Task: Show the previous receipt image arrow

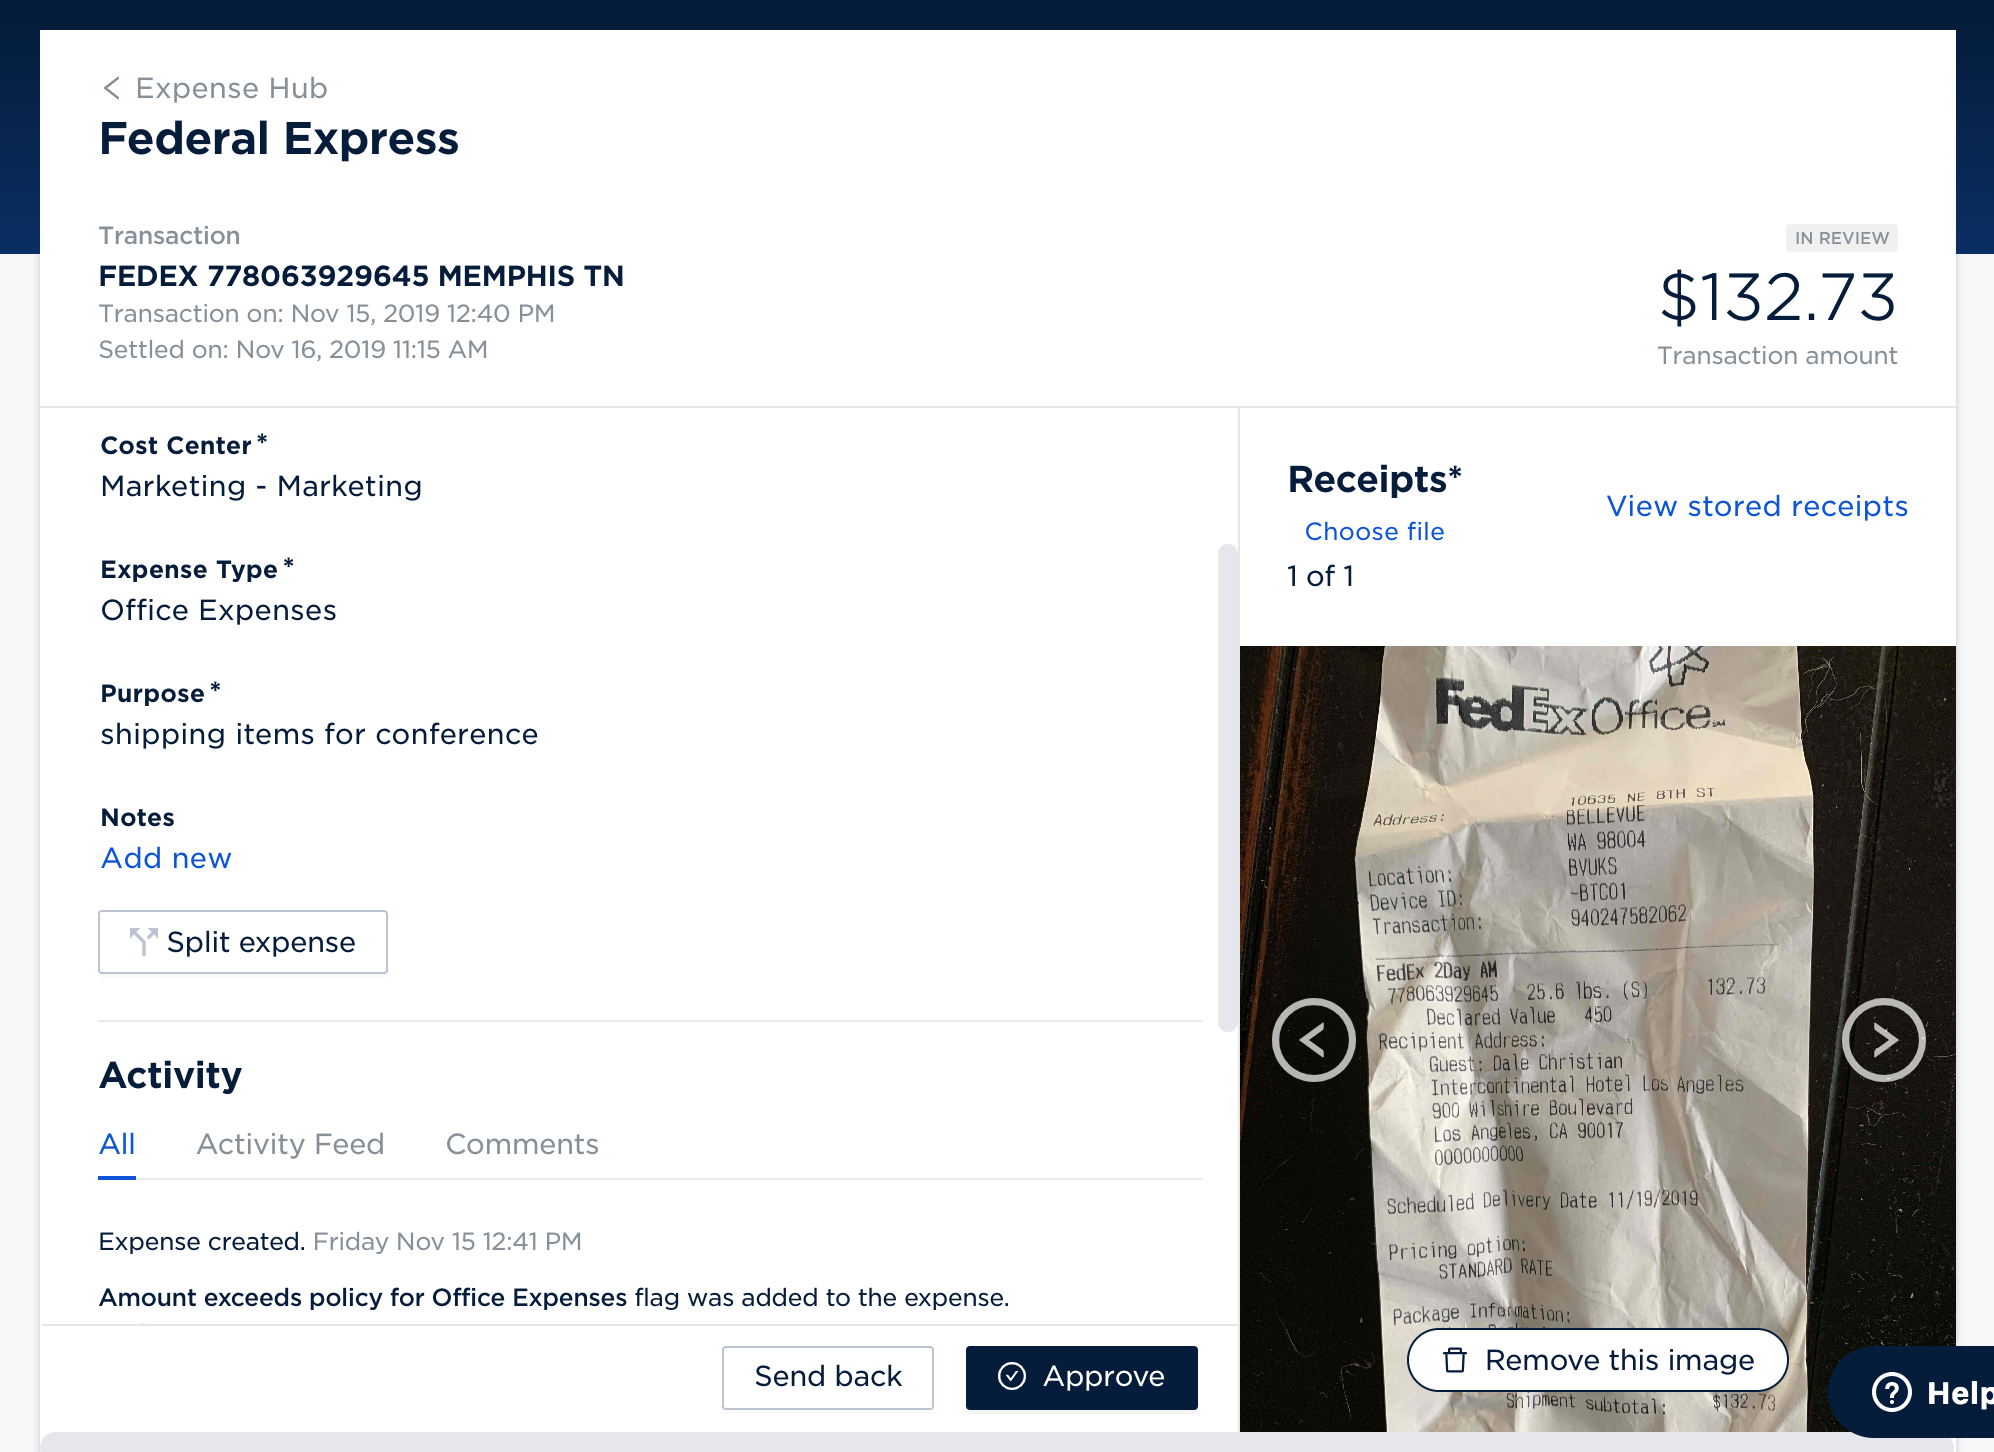Action: (1313, 1040)
